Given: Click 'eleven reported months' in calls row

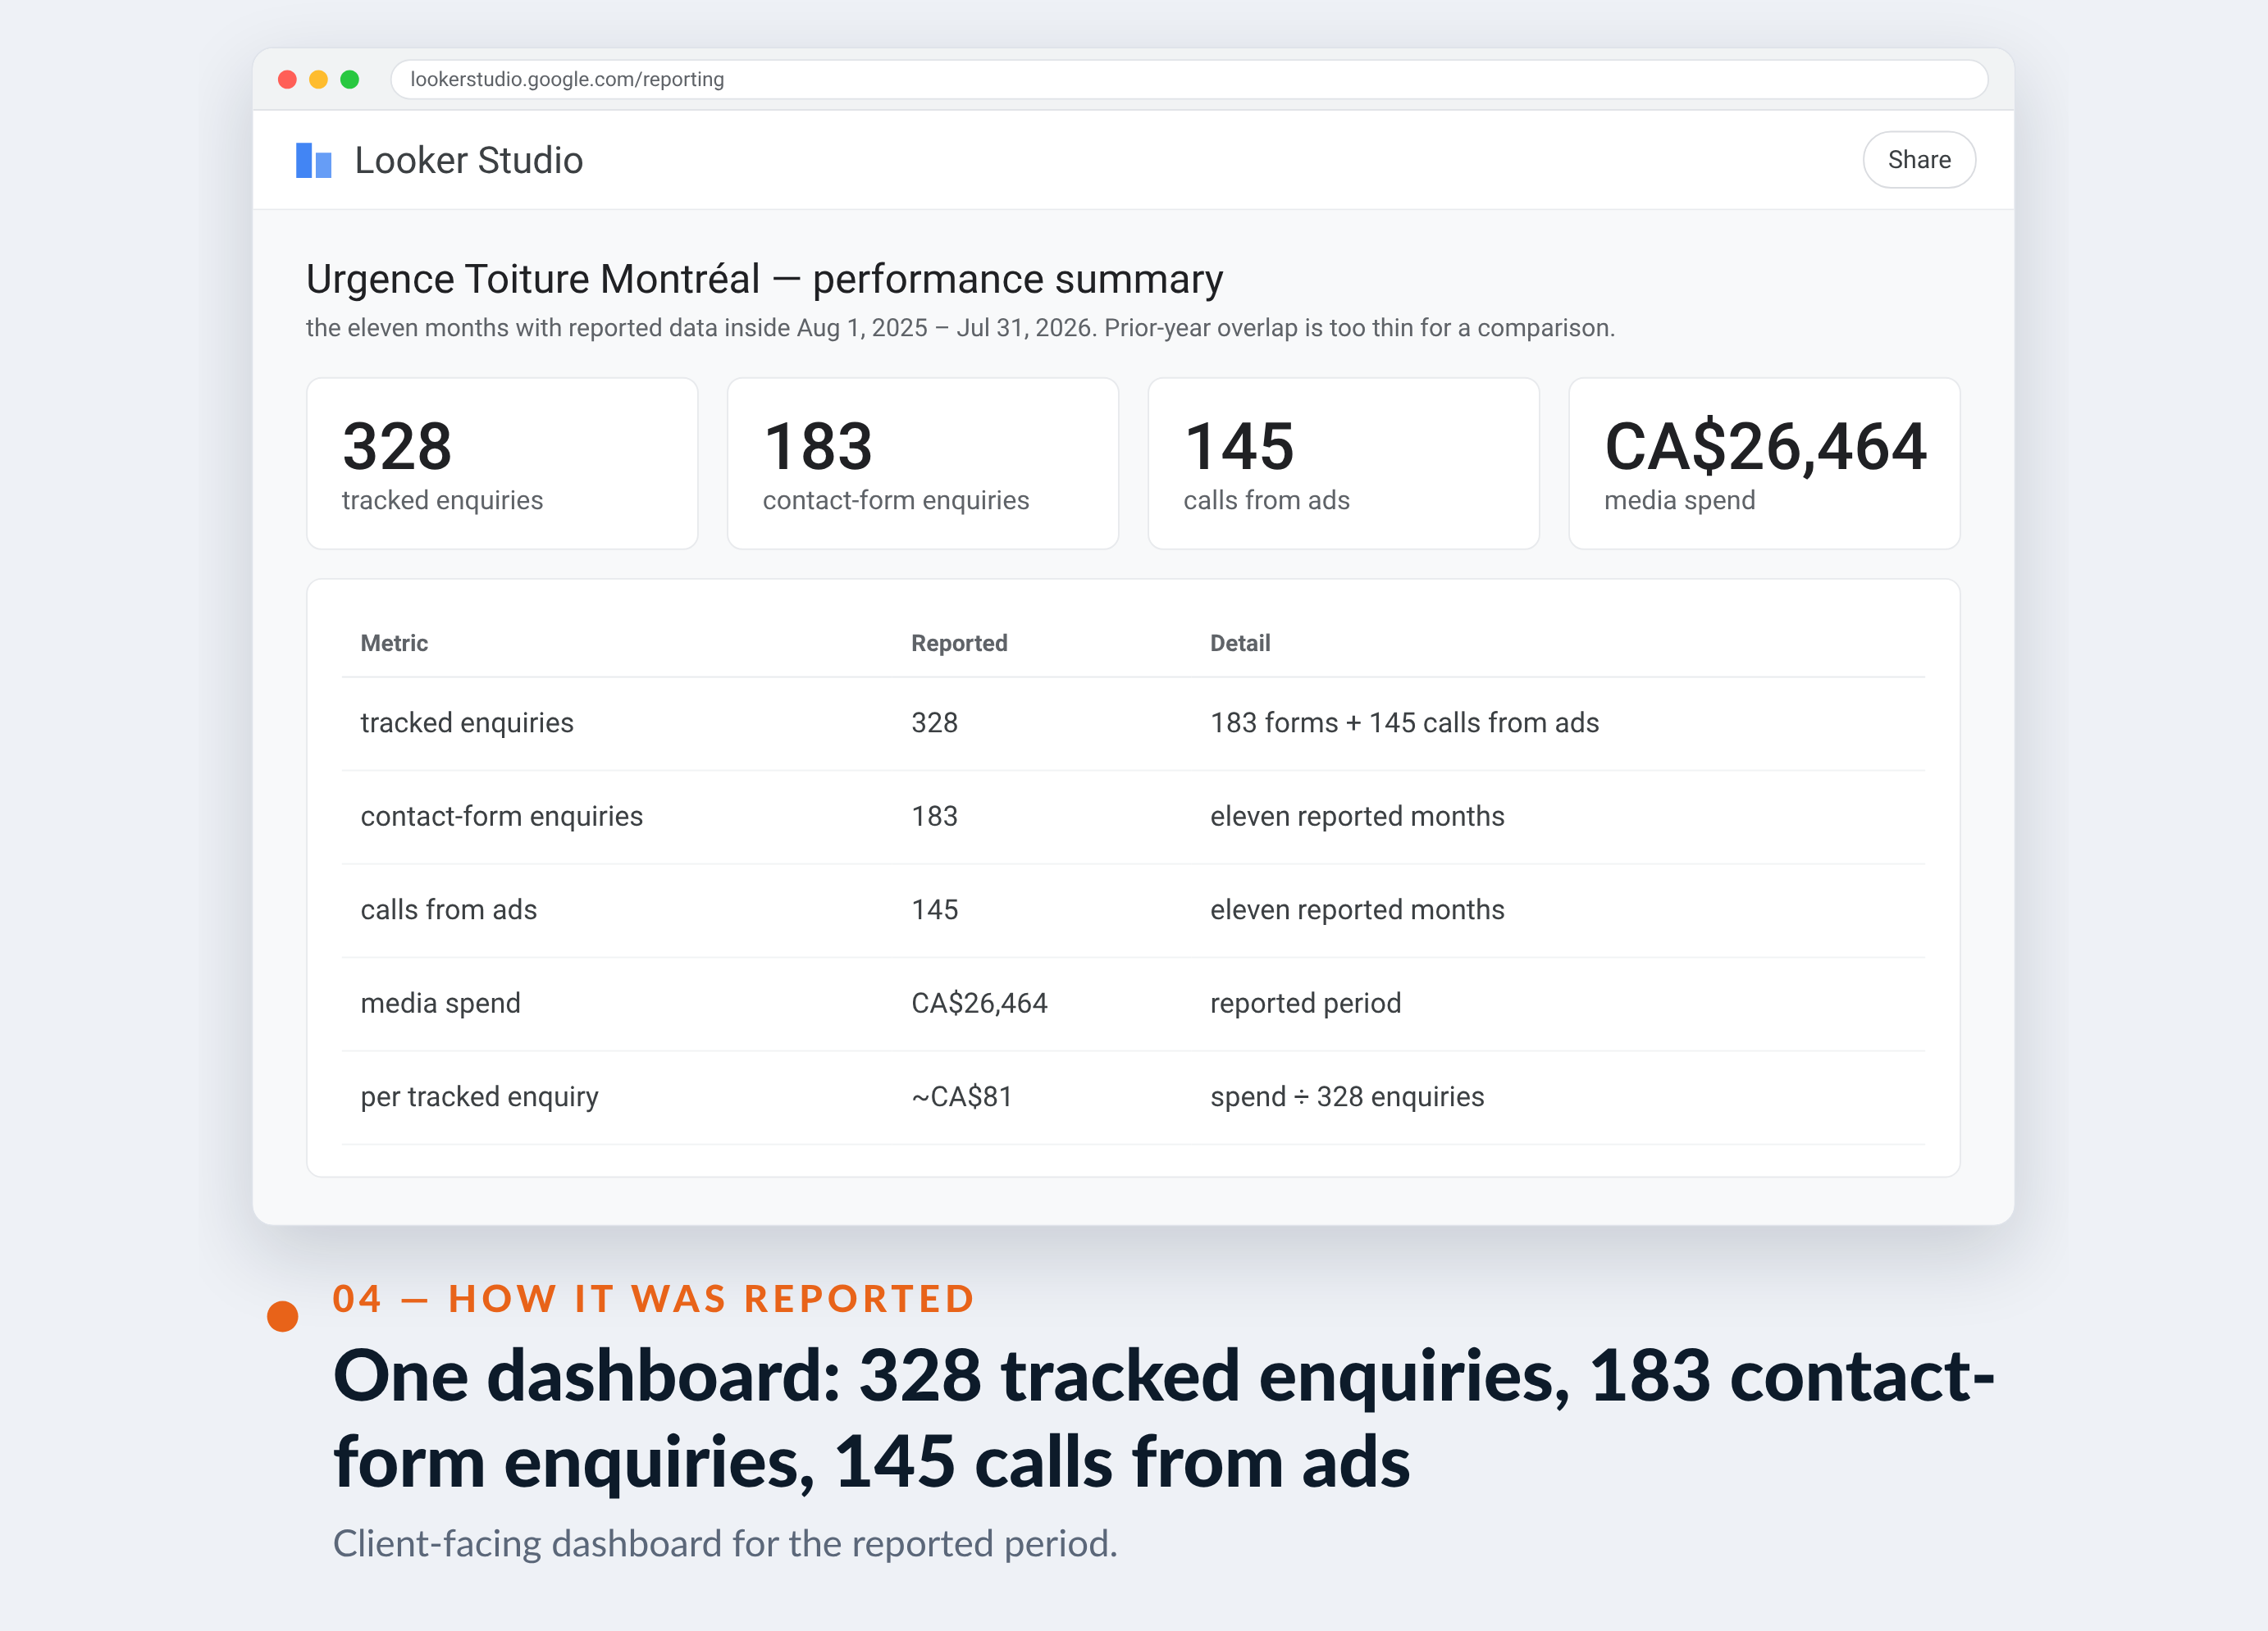Looking at the screenshot, I should coord(1357,909).
